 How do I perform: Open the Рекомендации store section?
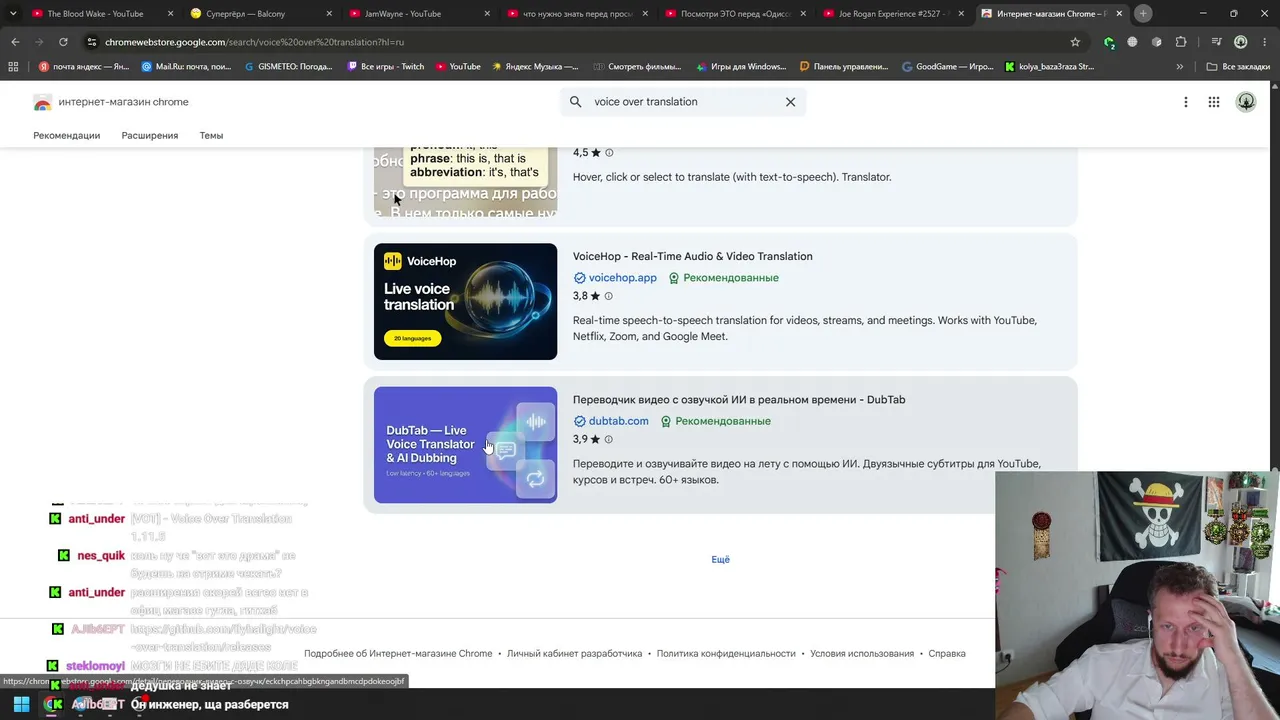(x=67, y=135)
